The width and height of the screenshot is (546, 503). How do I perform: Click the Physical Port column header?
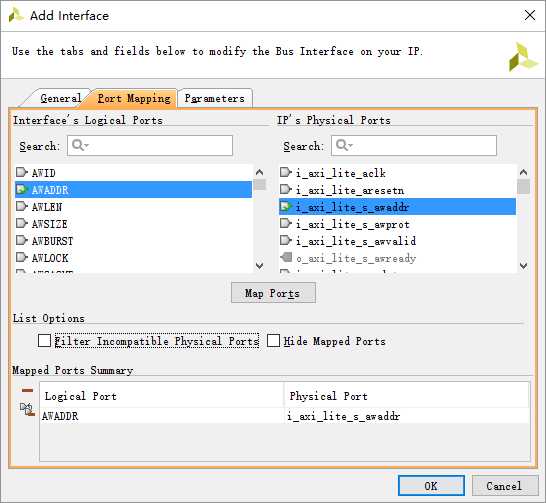[x=407, y=396]
